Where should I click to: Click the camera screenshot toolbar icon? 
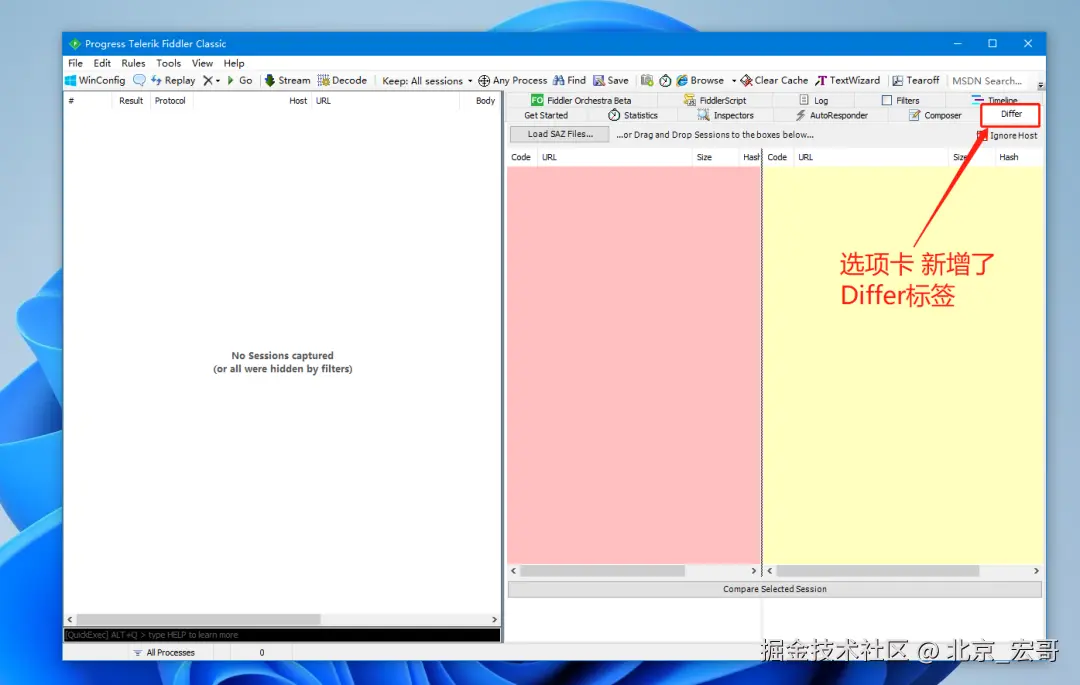click(x=647, y=81)
